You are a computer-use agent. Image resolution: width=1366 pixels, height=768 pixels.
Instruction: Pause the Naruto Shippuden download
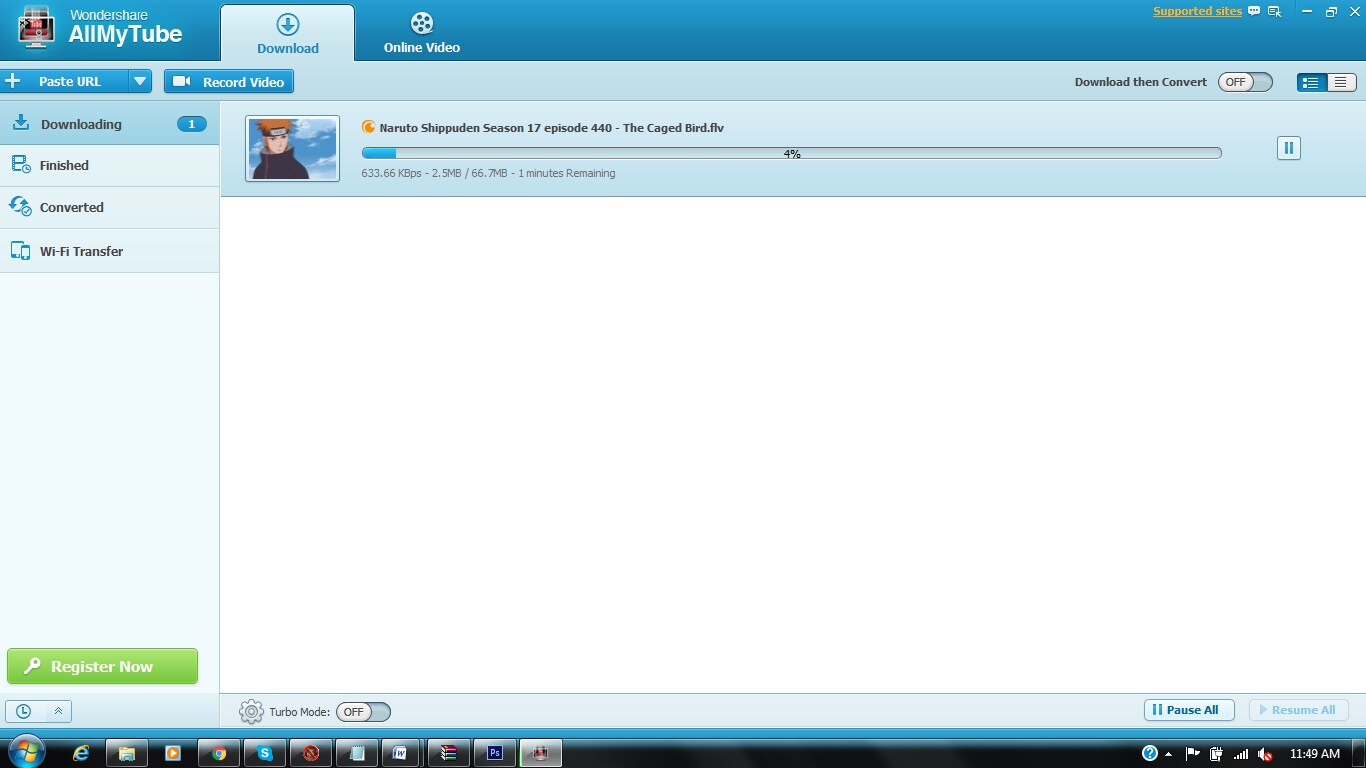tap(1288, 148)
